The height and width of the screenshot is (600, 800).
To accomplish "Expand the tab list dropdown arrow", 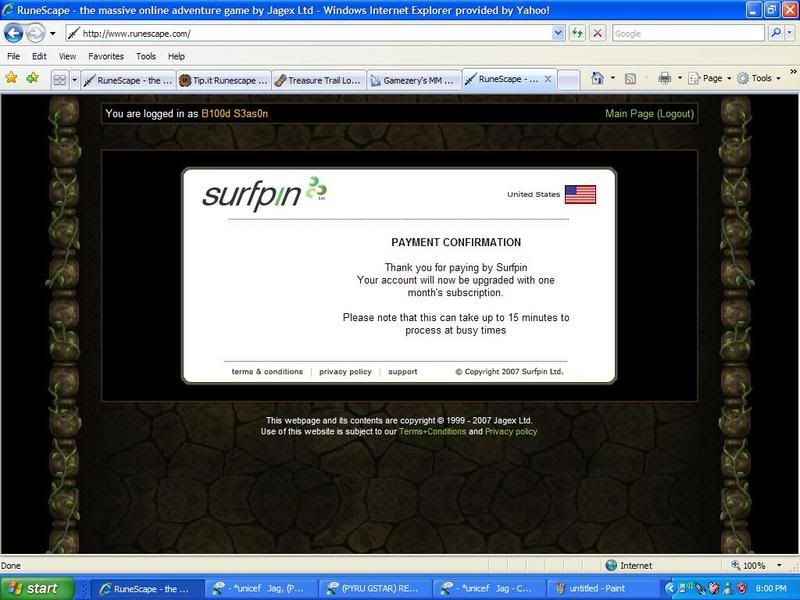I will click(74, 80).
